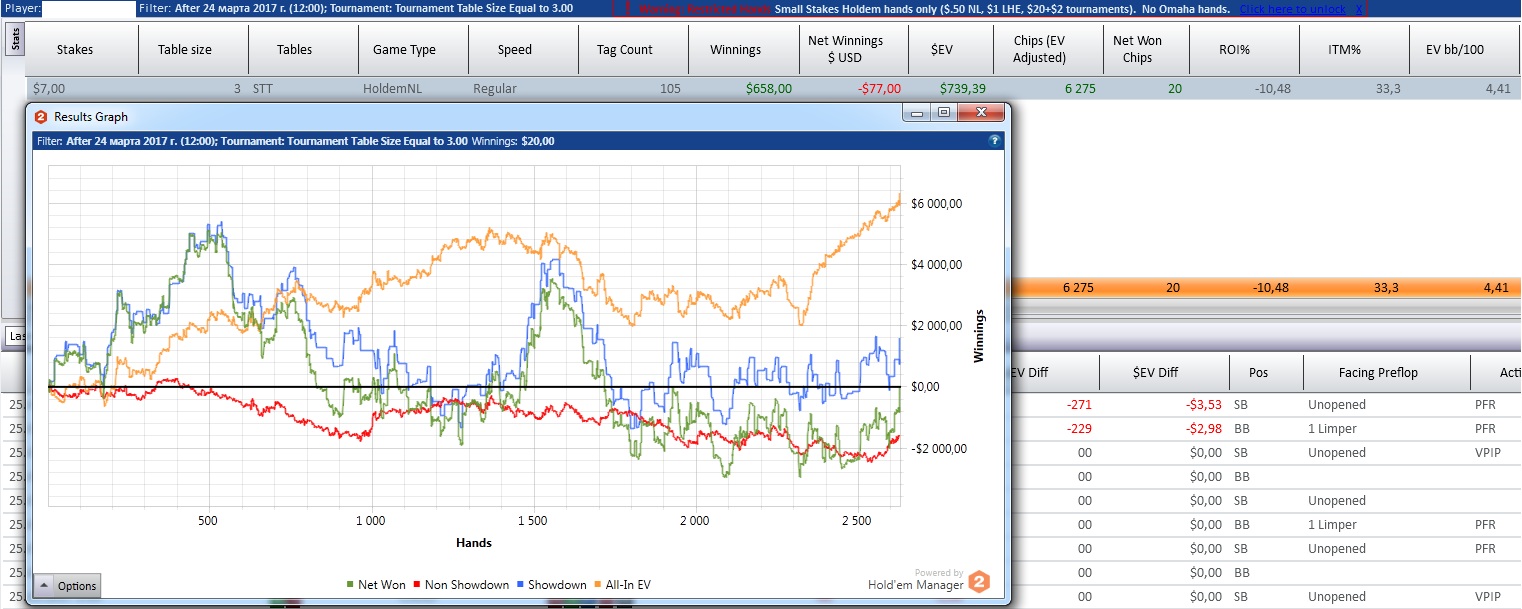
Task: Click the 'Click here to unlock' link
Action: [x=1293, y=9]
